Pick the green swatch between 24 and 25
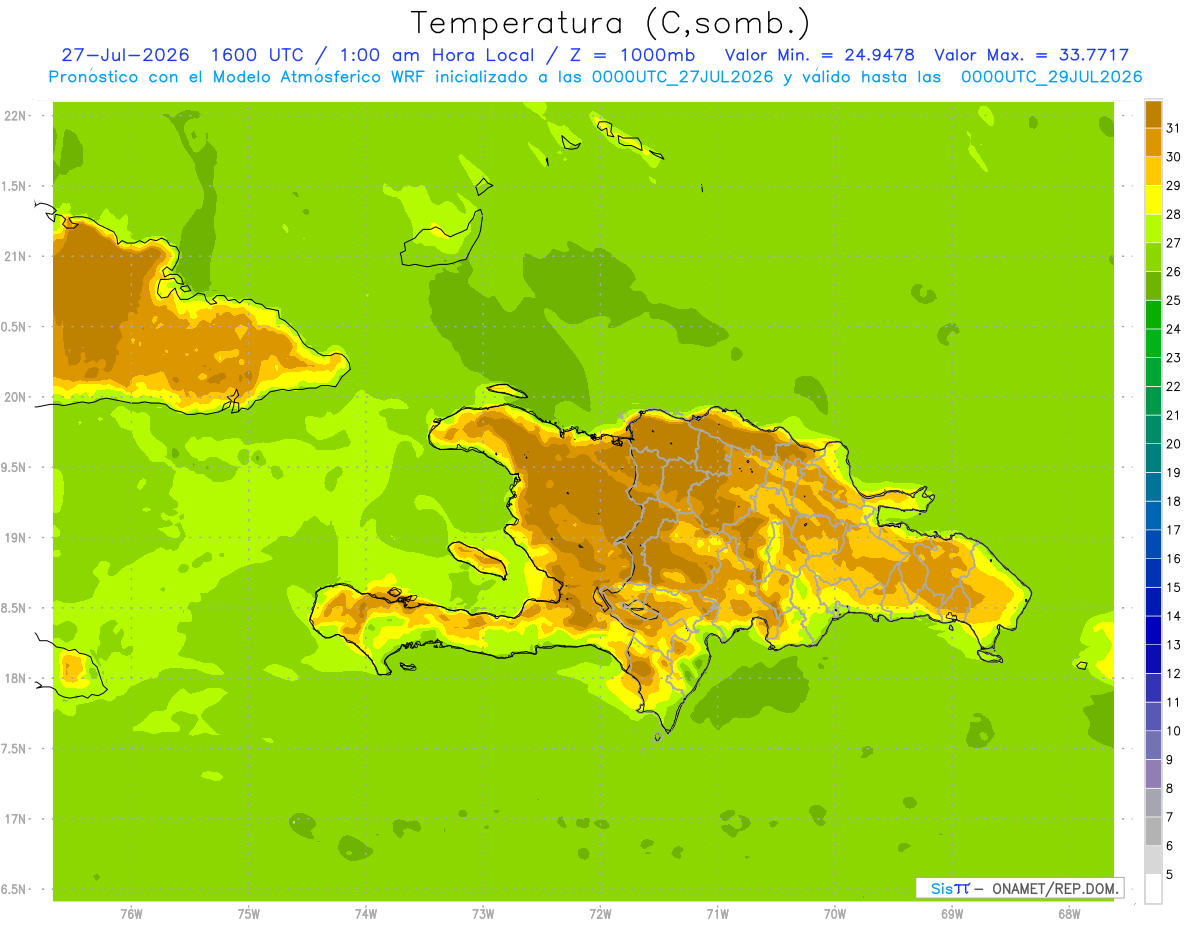The height and width of the screenshot is (927, 1200). click(1153, 315)
